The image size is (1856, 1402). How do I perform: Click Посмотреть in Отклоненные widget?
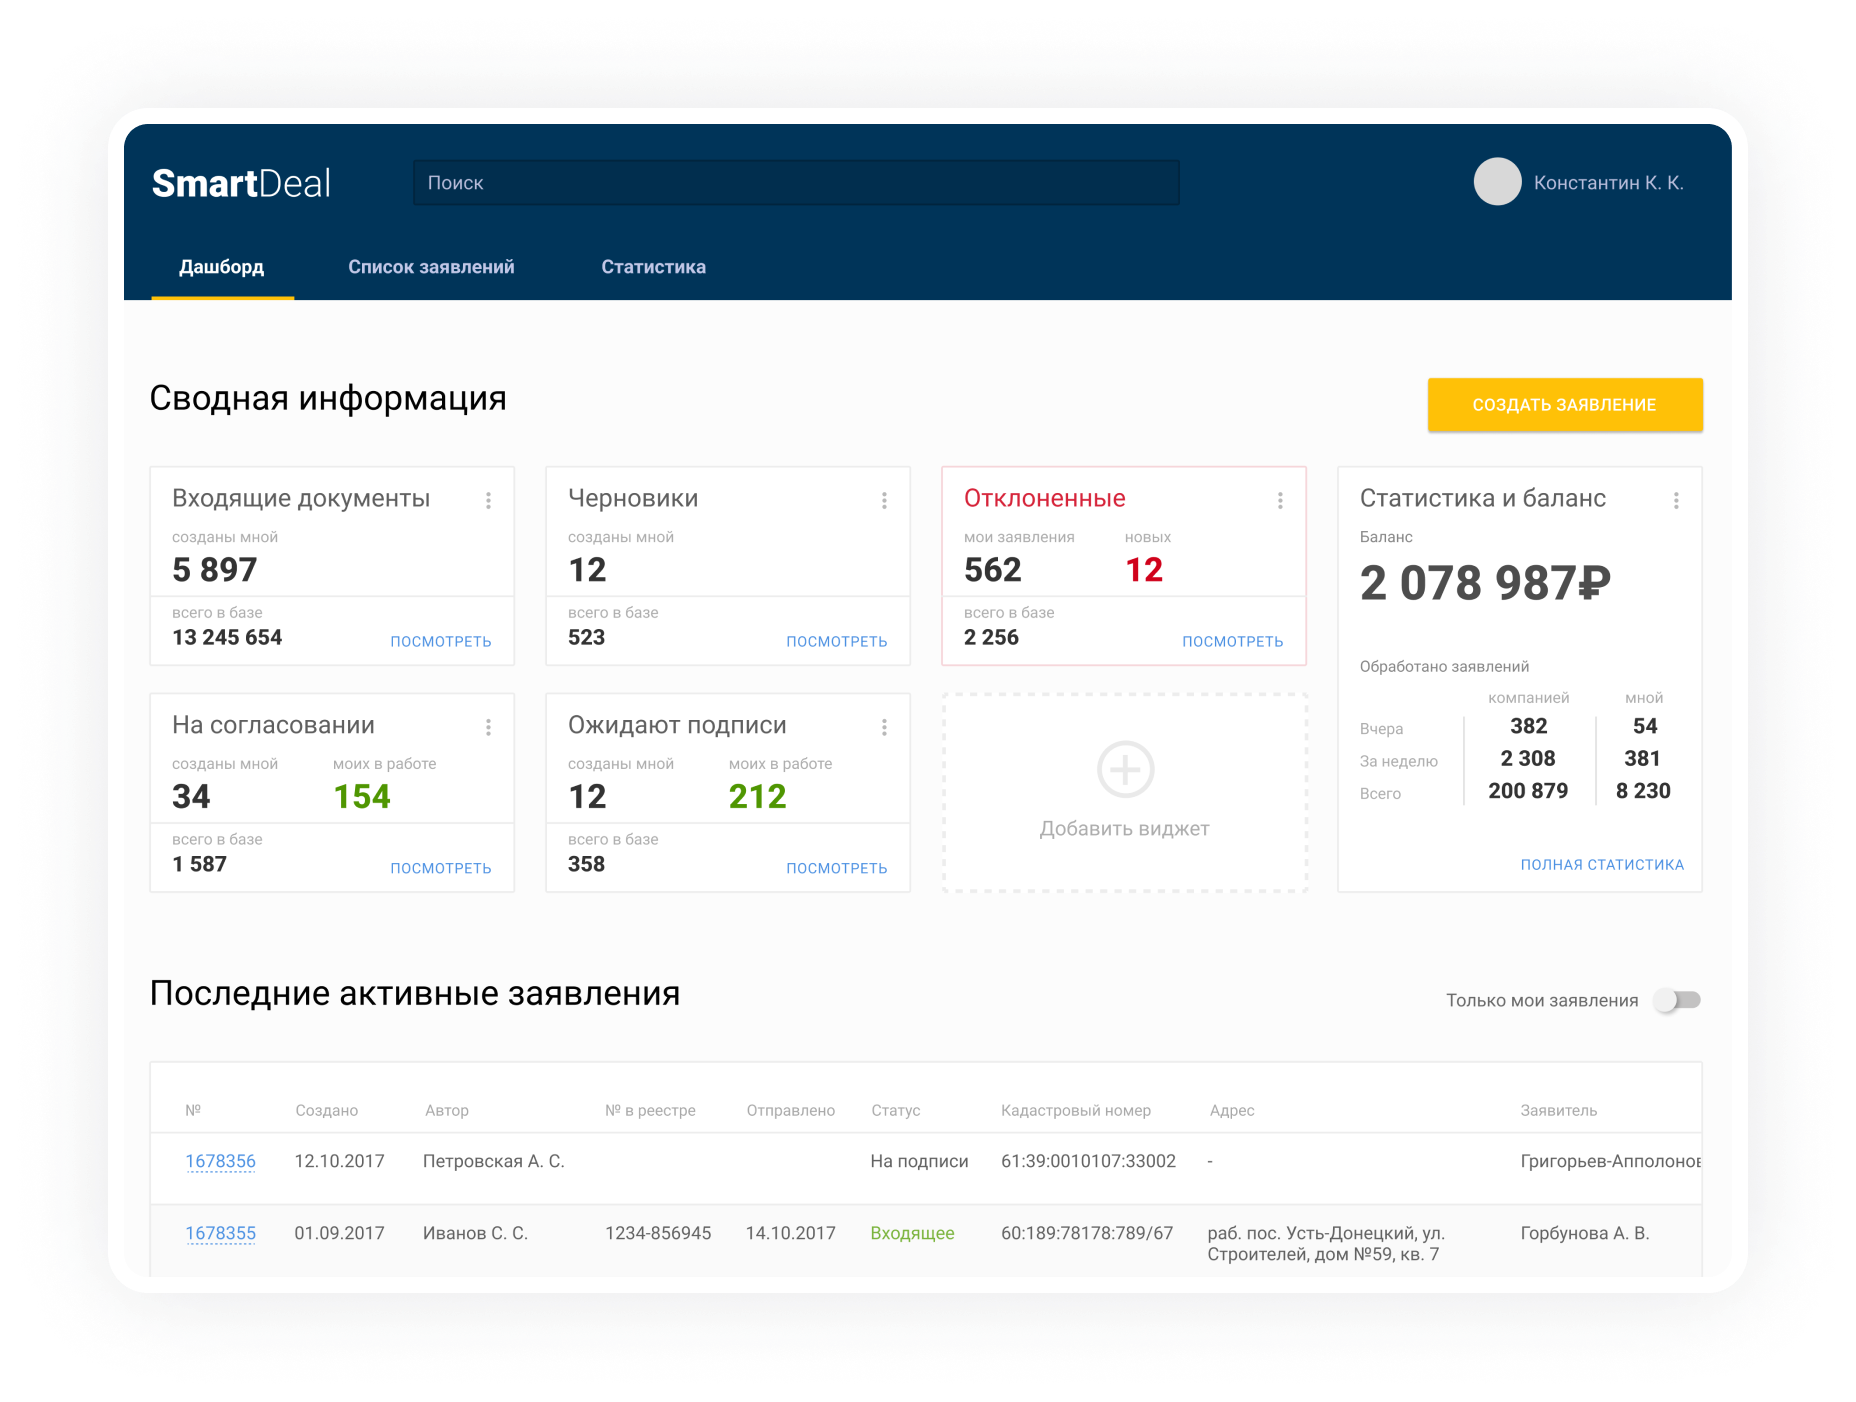click(x=1232, y=642)
